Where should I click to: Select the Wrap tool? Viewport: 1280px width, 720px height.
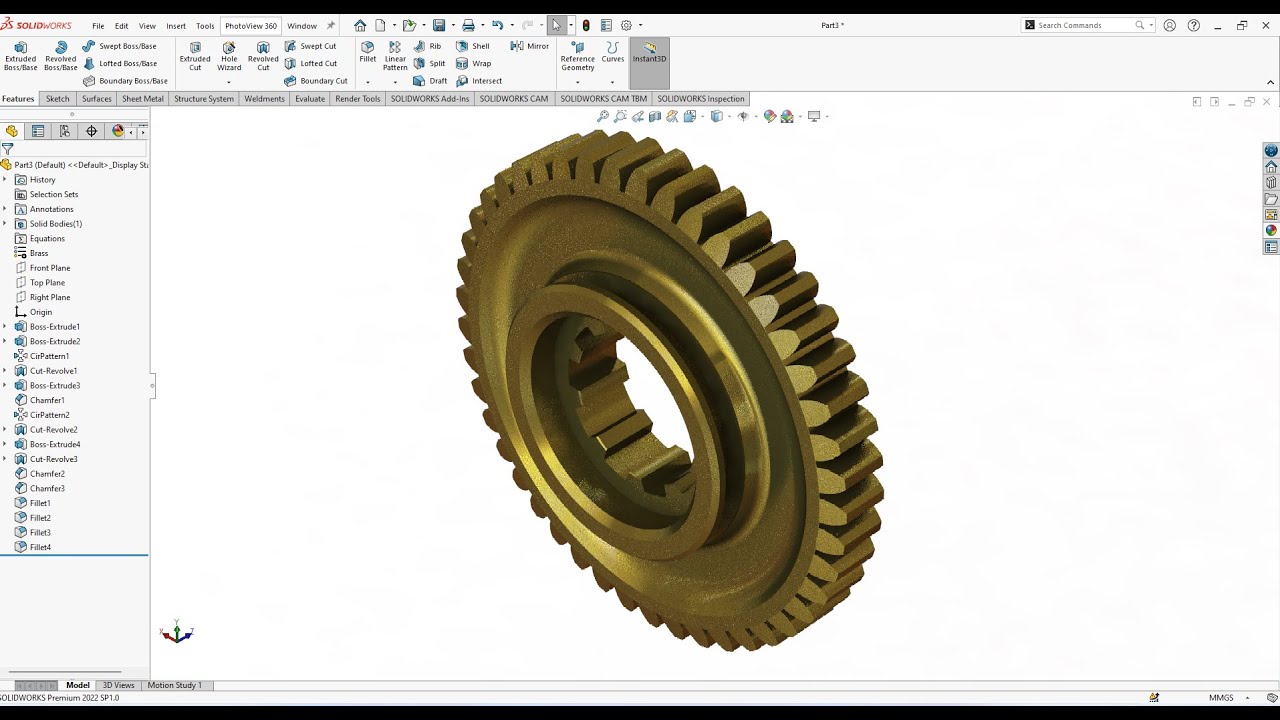tap(473, 63)
